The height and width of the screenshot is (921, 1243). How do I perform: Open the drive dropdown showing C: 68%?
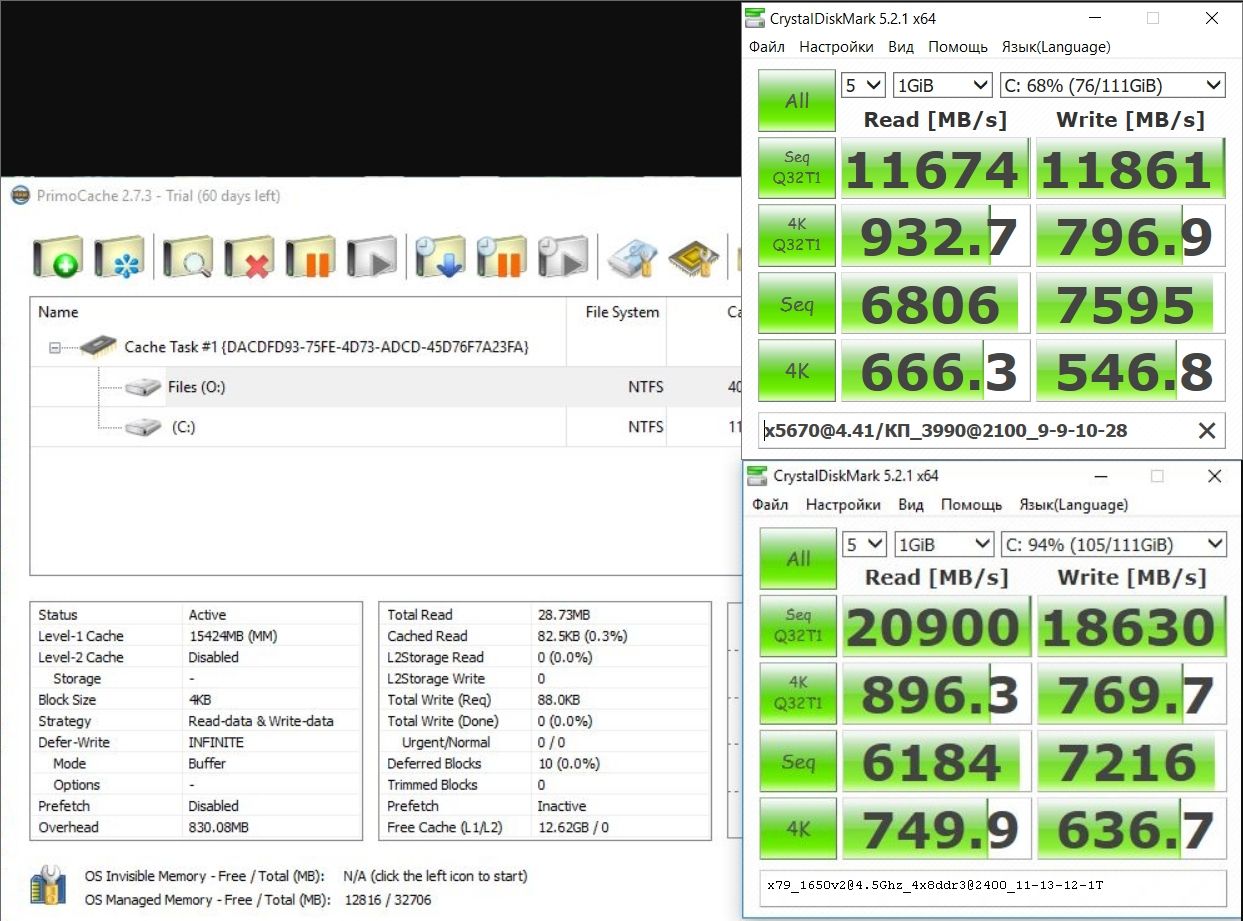pos(1112,85)
